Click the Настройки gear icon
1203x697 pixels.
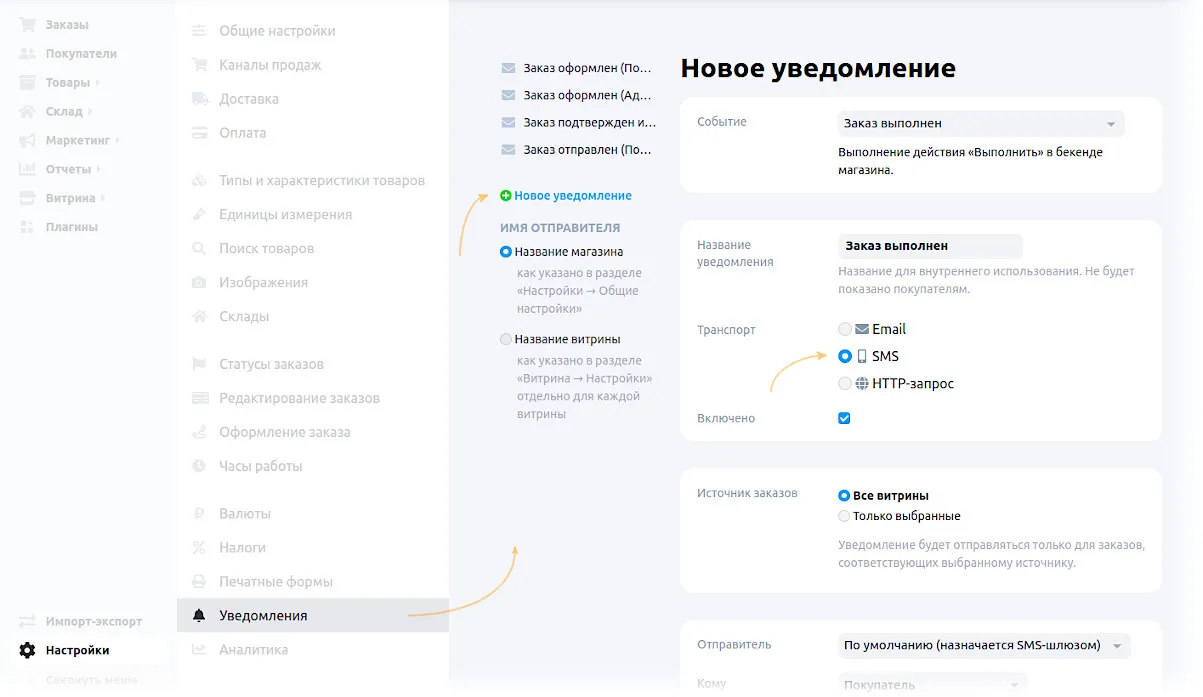tap(25, 650)
